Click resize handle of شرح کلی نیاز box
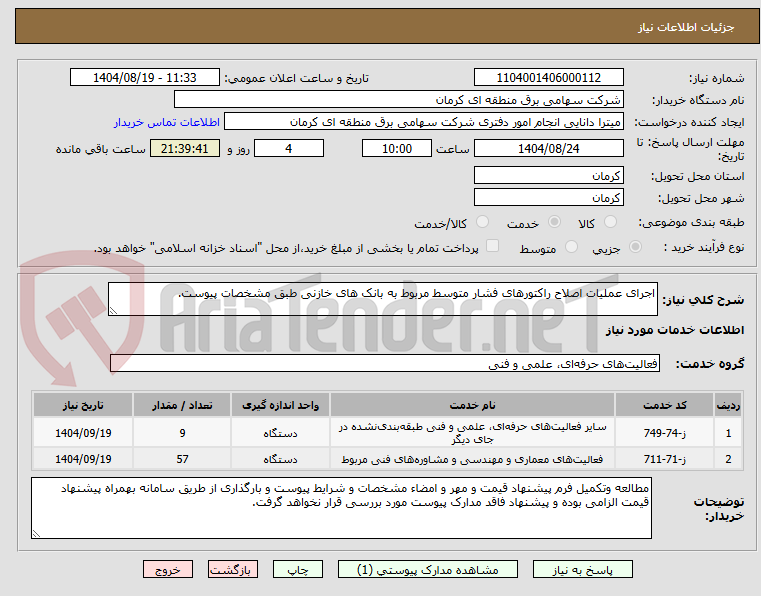This screenshot has width=761, height=596. [113, 311]
